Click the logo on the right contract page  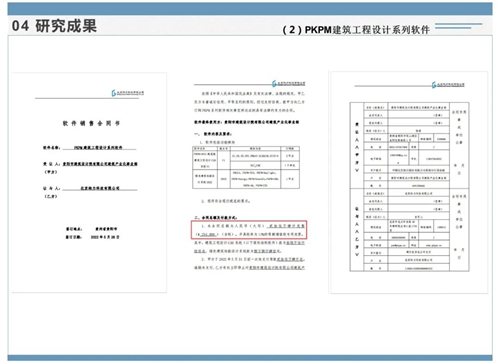(448, 85)
